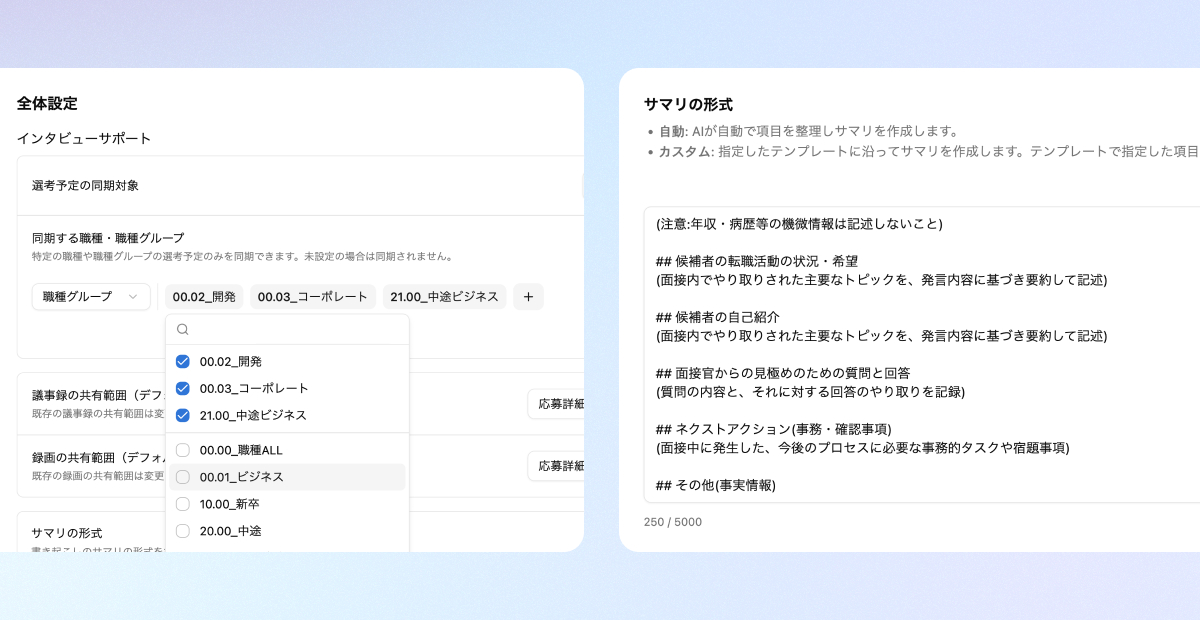Click the カスタム bullet description
The image size is (1200, 620).
tap(928, 151)
